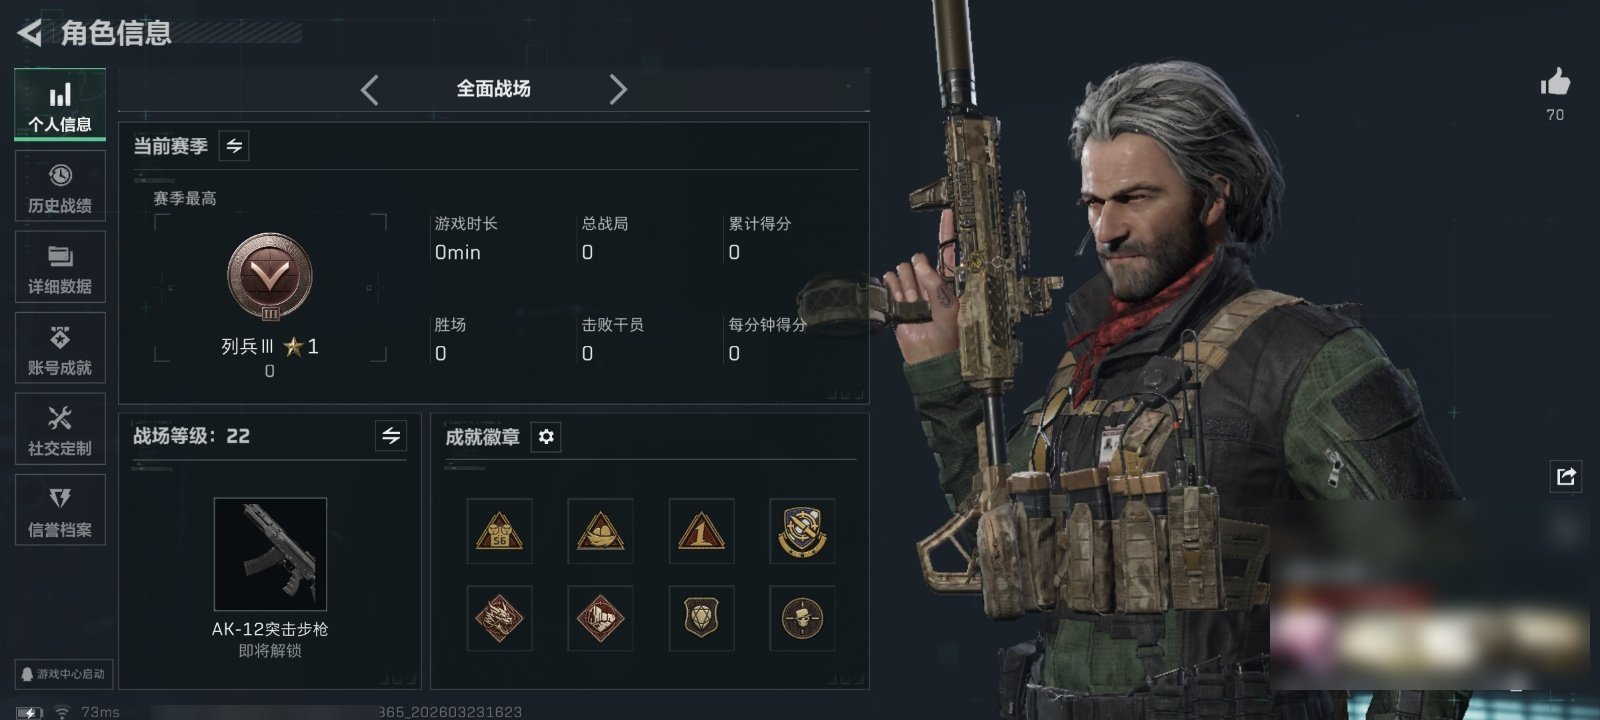Select the 详细数据 sidebar icon
Viewport: 1600px width, 720px height.
pyautogui.click(x=60, y=268)
